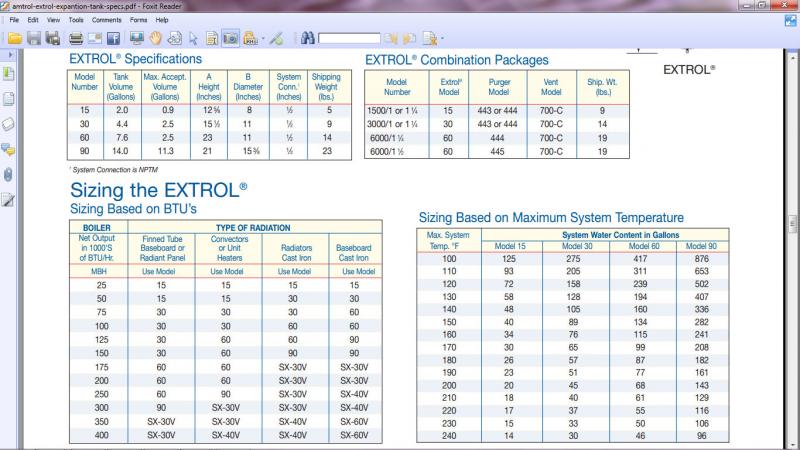Open the Tools menu
Image resolution: width=800 pixels, height=450 pixels.
tap(76, 20)
